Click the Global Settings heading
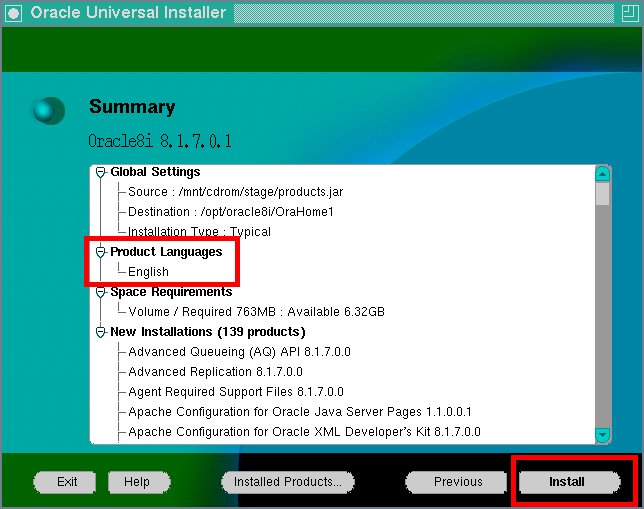Viewport: 644px width, 509px height. (x=155, y=172)
